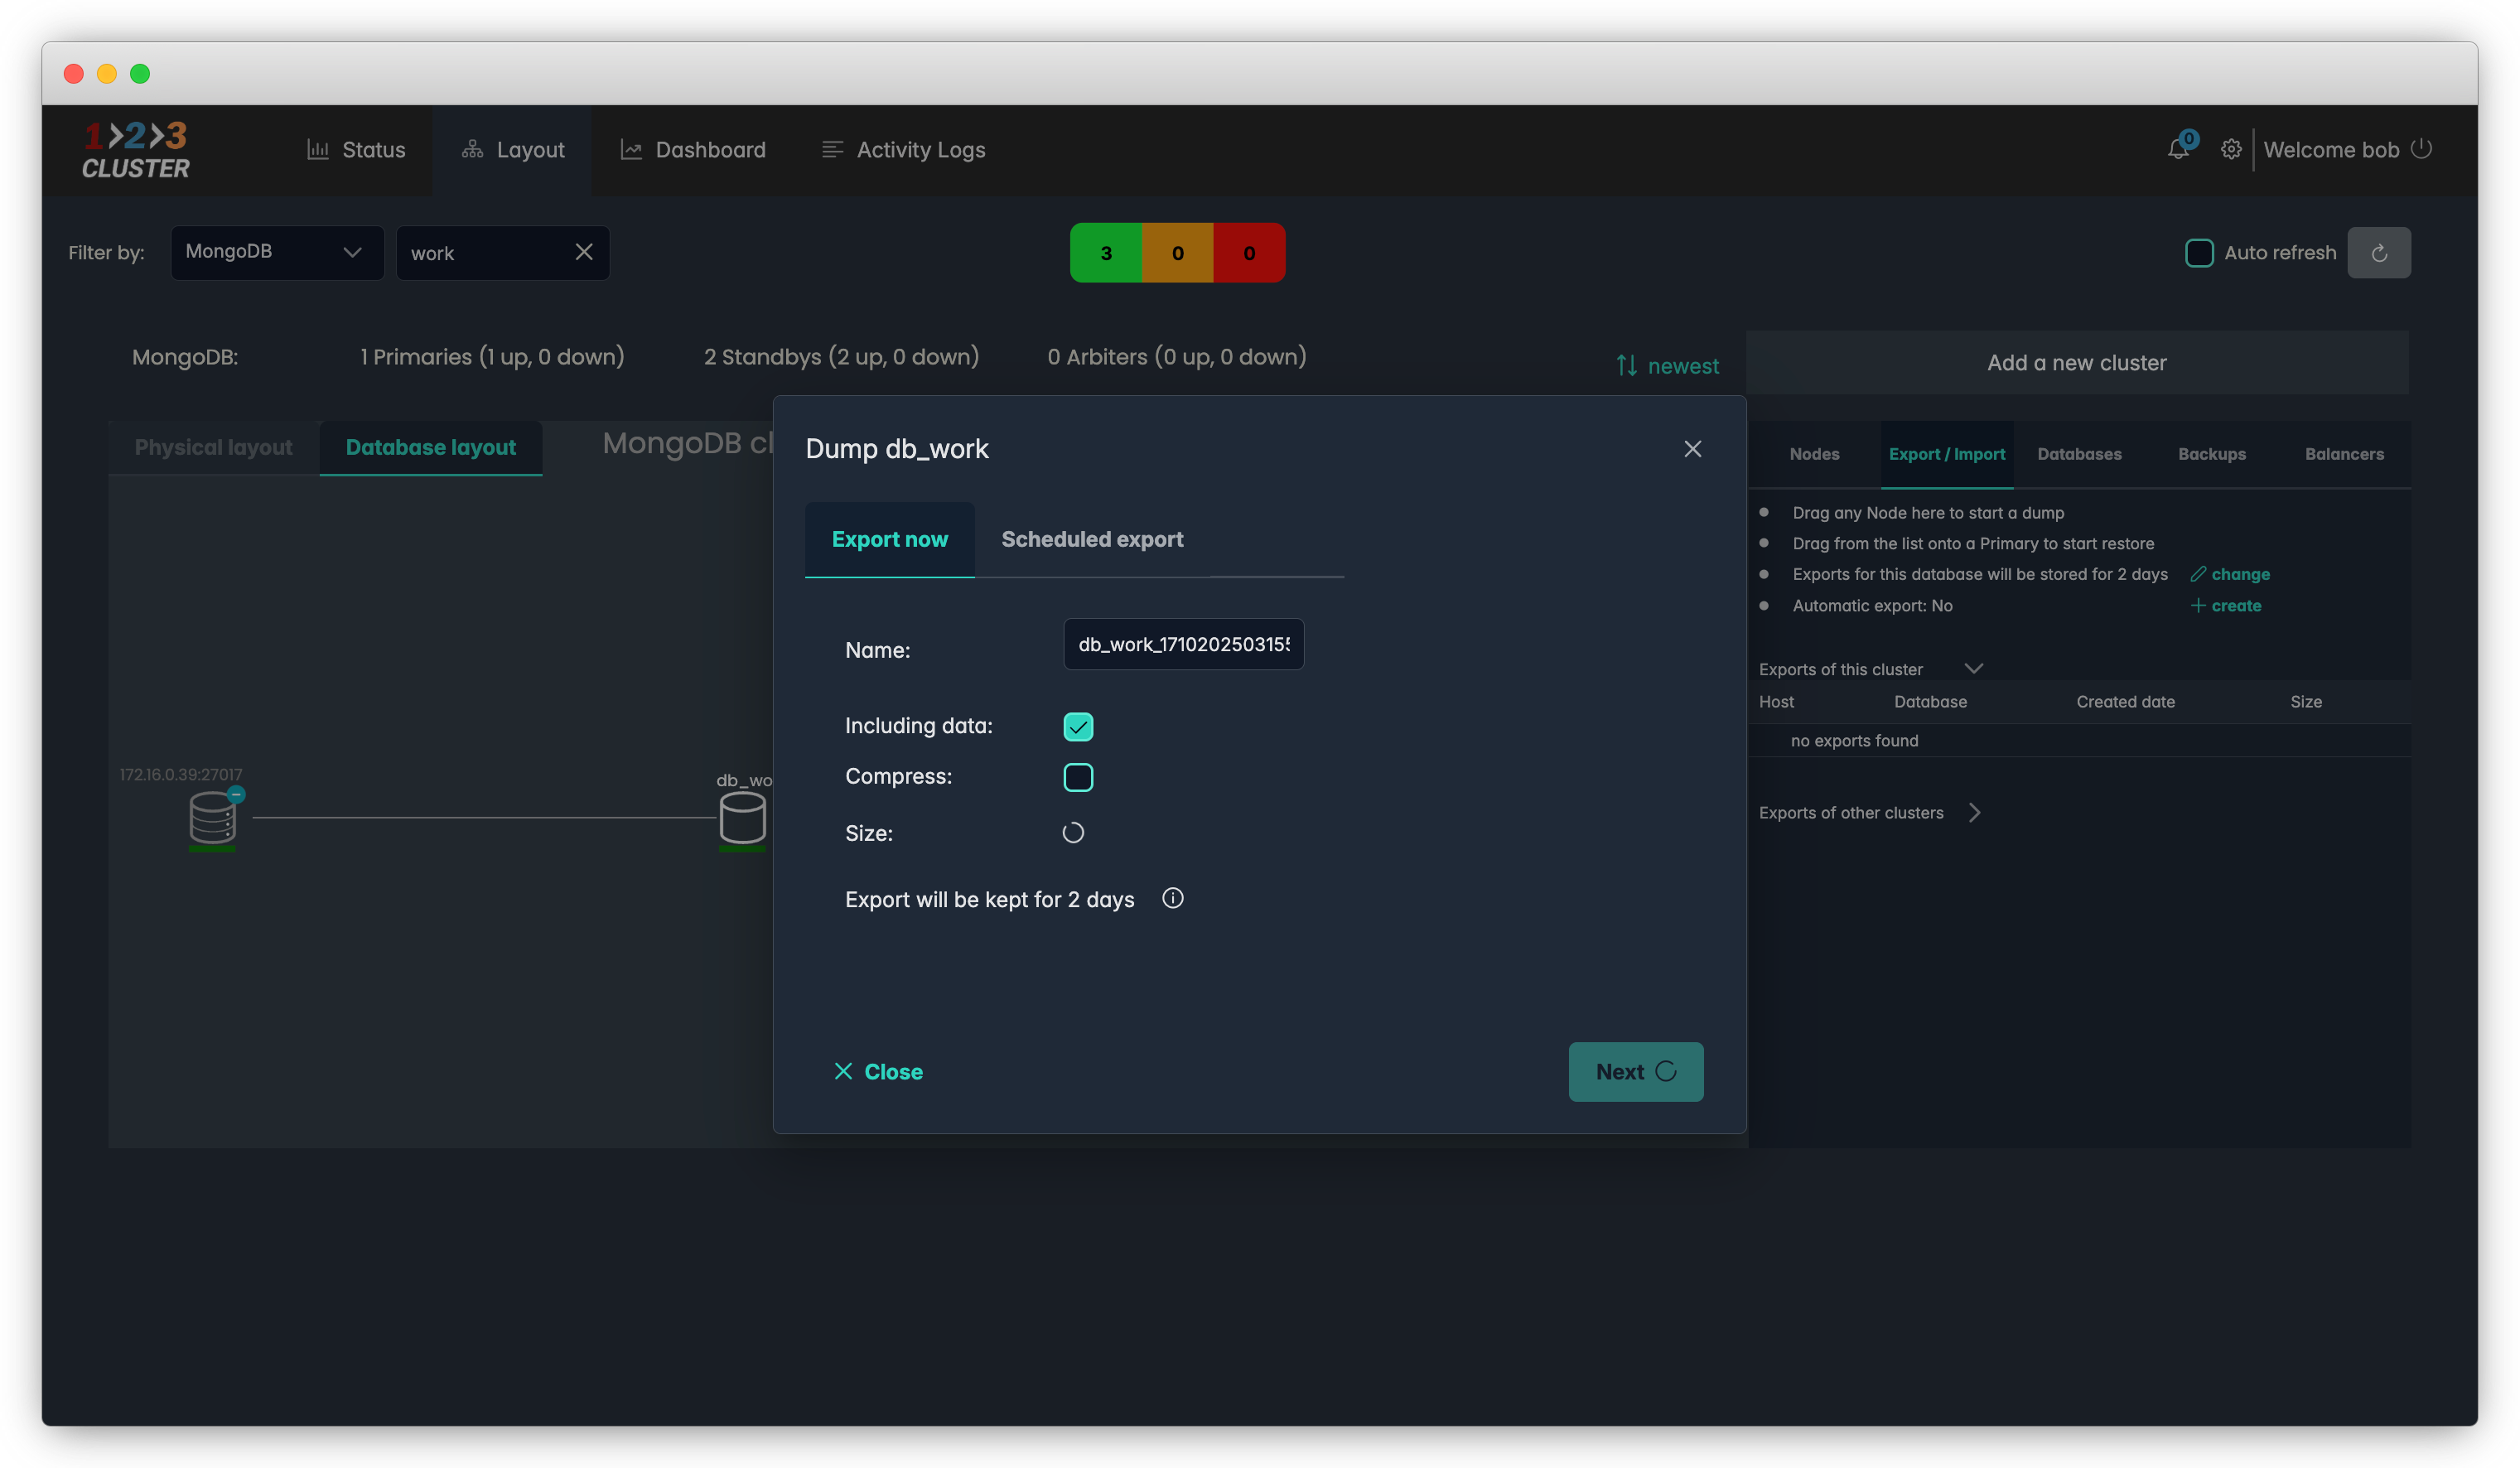
Task: Clear the work filter with X icon
Action: point(584,253)
